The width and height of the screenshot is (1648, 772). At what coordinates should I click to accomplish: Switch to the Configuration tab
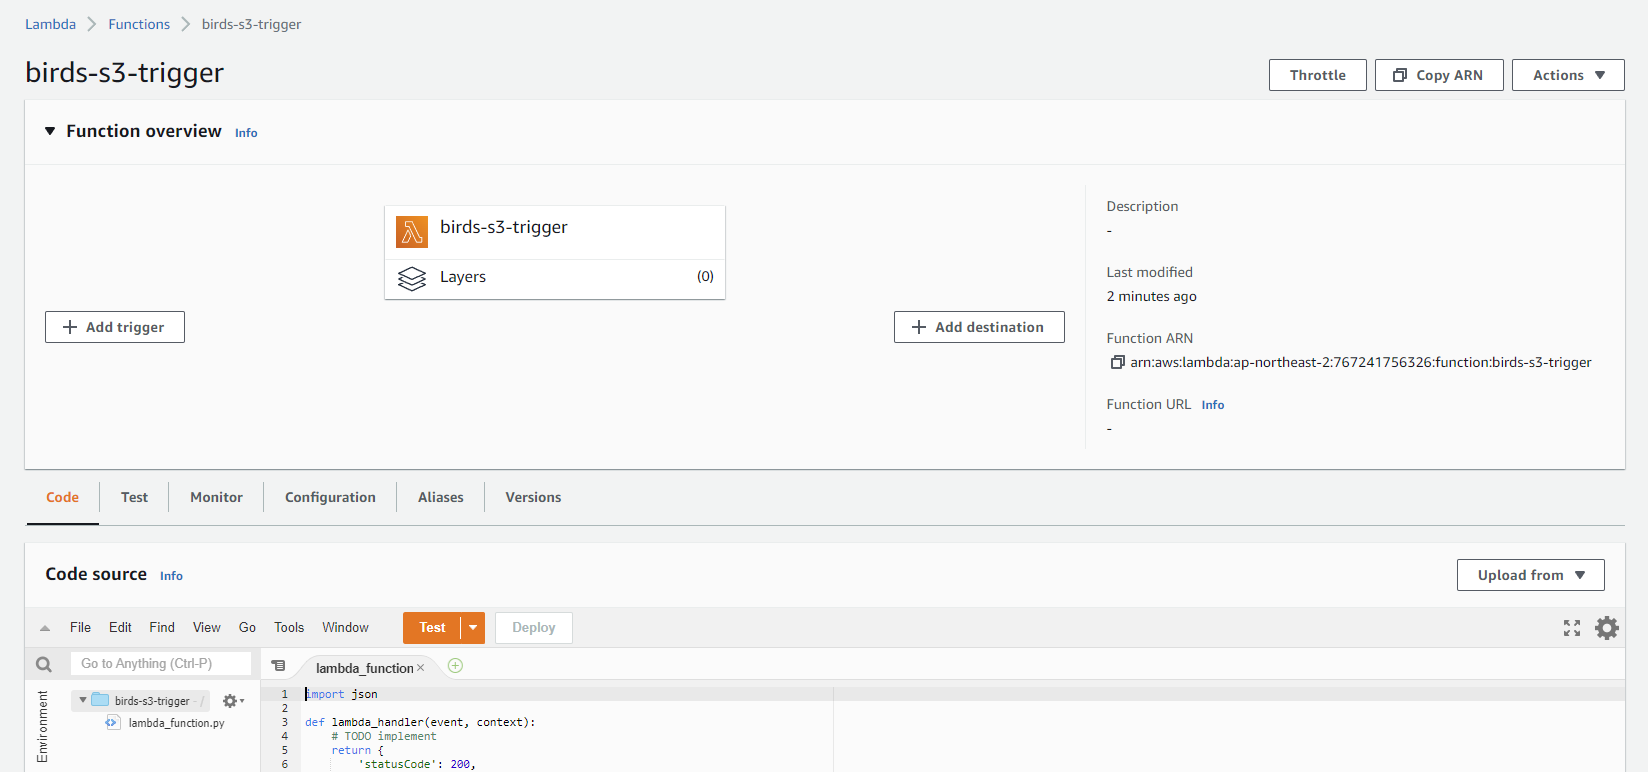coord(330,497)
